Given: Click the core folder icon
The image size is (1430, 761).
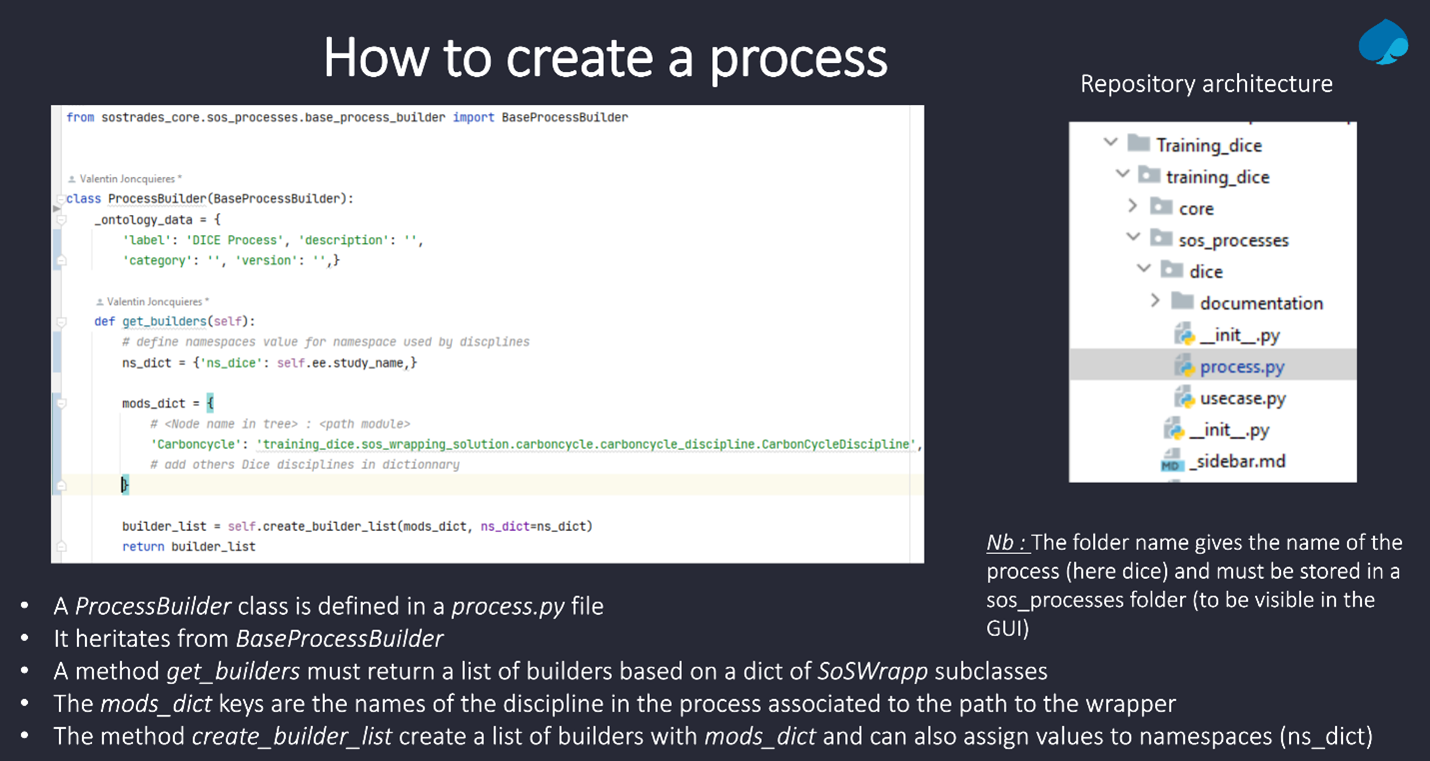Looking at the screenshot, I should pyautogui.click(x=1160, y=207).
